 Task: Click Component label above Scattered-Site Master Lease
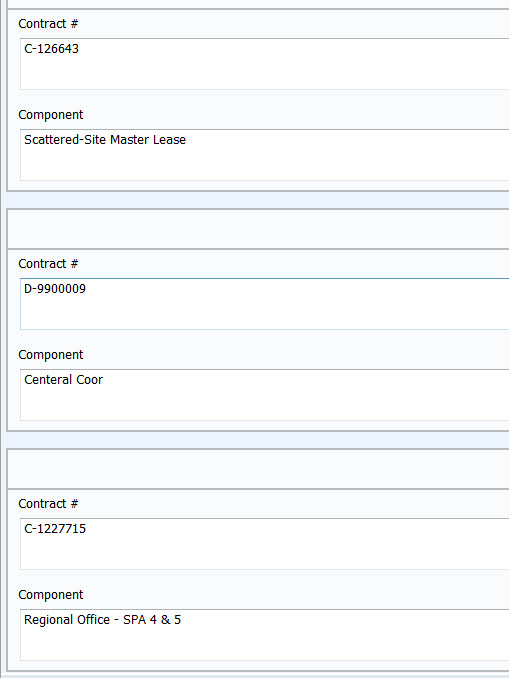point(51,115)
